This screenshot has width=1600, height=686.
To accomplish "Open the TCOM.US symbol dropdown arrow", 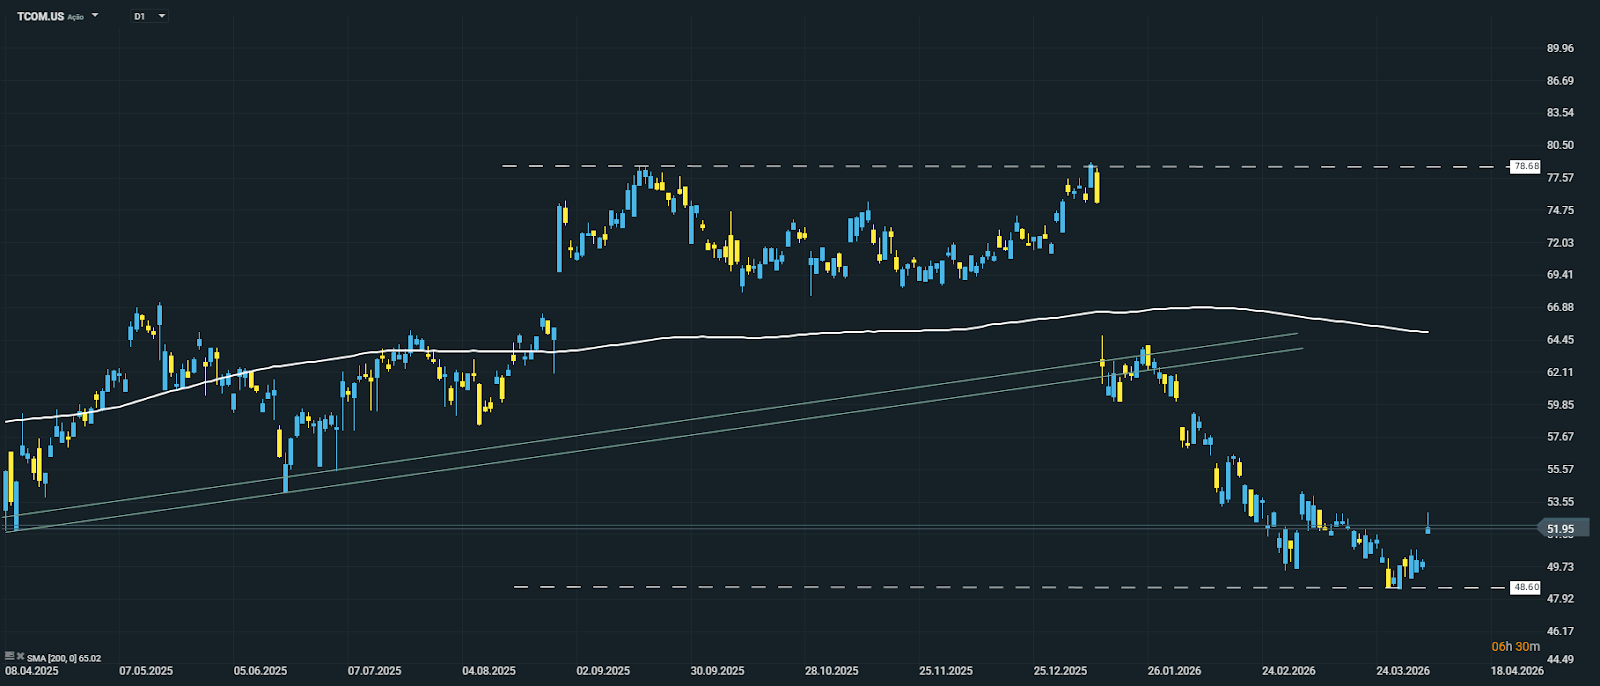I will point(95,16).
